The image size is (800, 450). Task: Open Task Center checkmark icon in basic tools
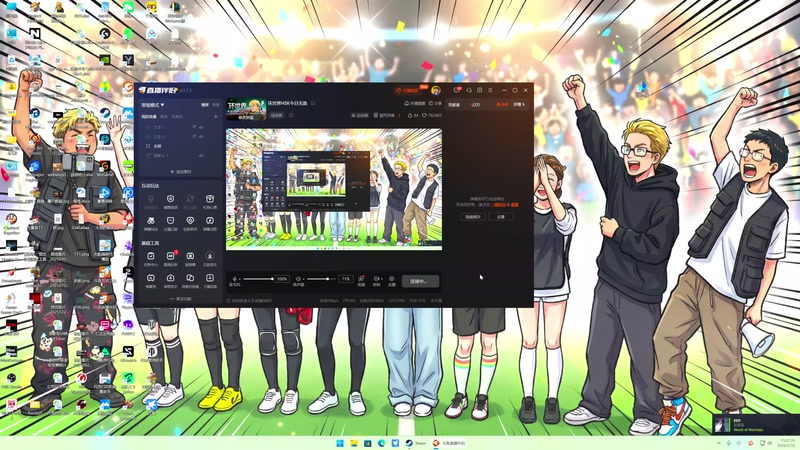(151, 256)
